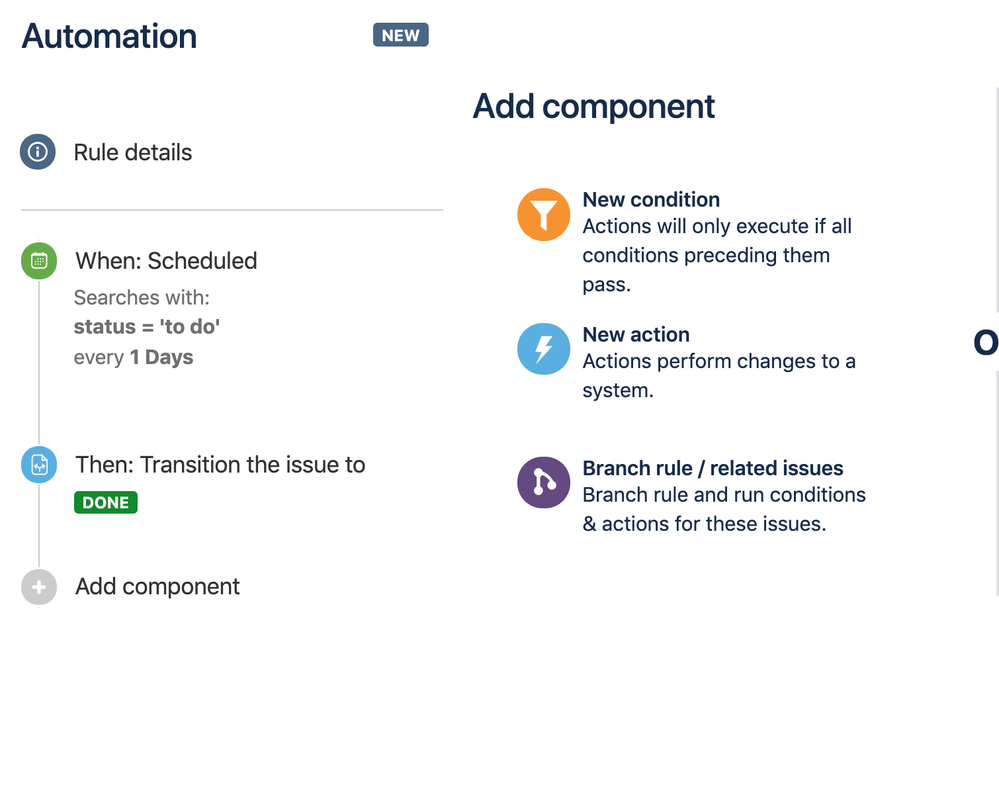Click the Add component step
This screenshot has width=999, height=797.
pyautogui.click(x=156, y=587)
